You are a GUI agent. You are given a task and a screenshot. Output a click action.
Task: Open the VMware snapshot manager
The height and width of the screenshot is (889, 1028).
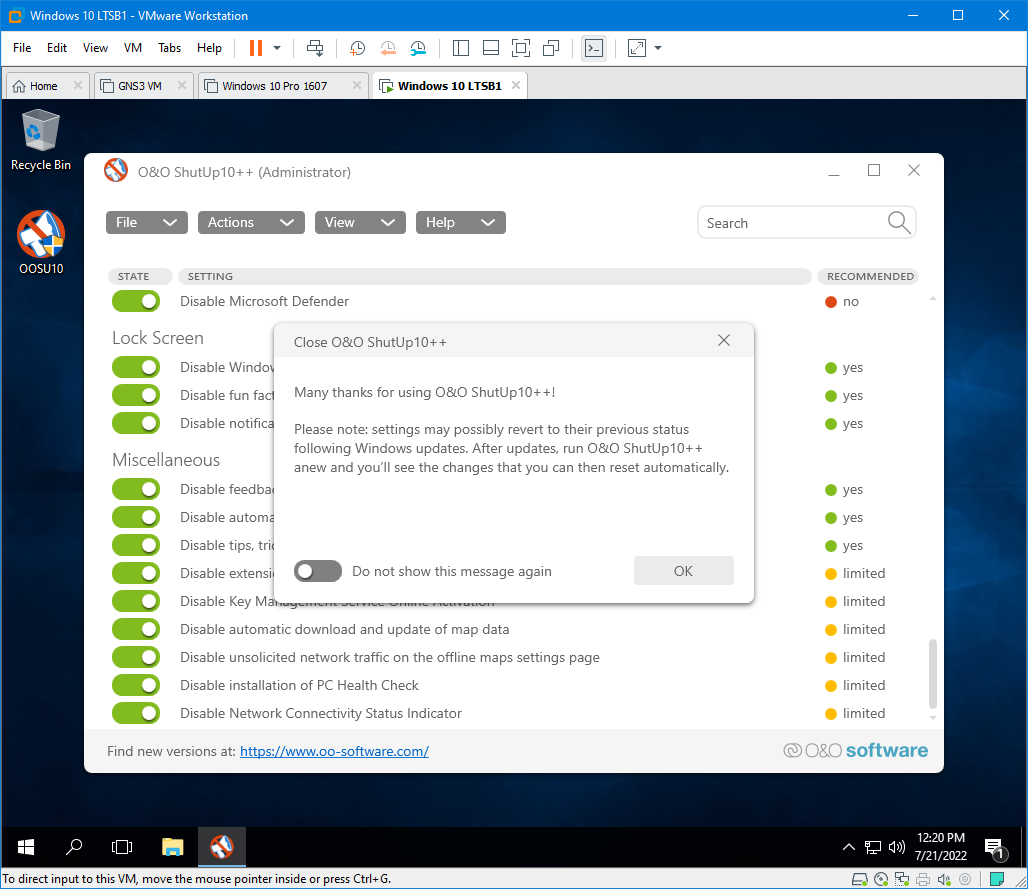click(x=418, y=48)
